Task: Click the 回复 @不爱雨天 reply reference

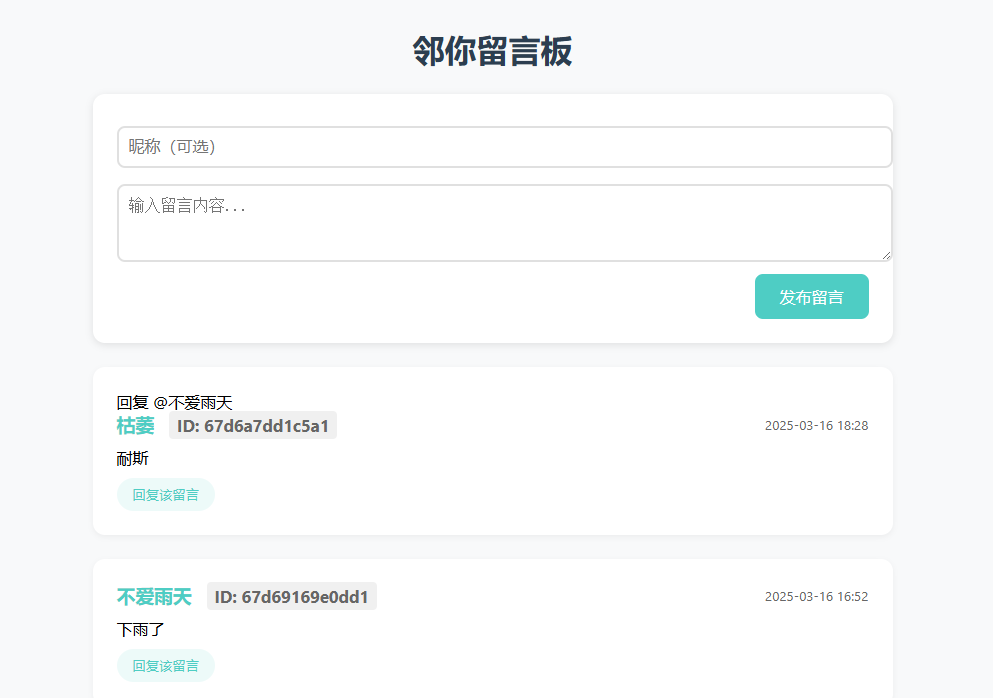Action: pyautogui.click(x=175, y=403)
